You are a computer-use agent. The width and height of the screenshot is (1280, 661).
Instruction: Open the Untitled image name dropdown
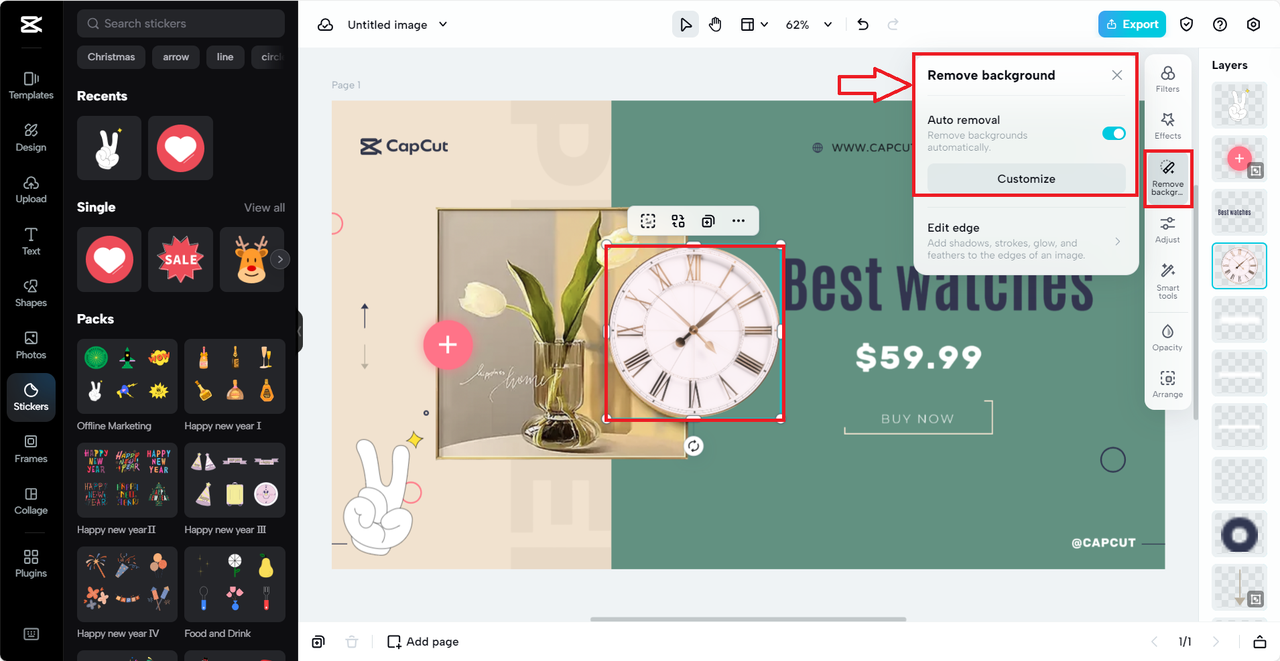tap(397, 25)
